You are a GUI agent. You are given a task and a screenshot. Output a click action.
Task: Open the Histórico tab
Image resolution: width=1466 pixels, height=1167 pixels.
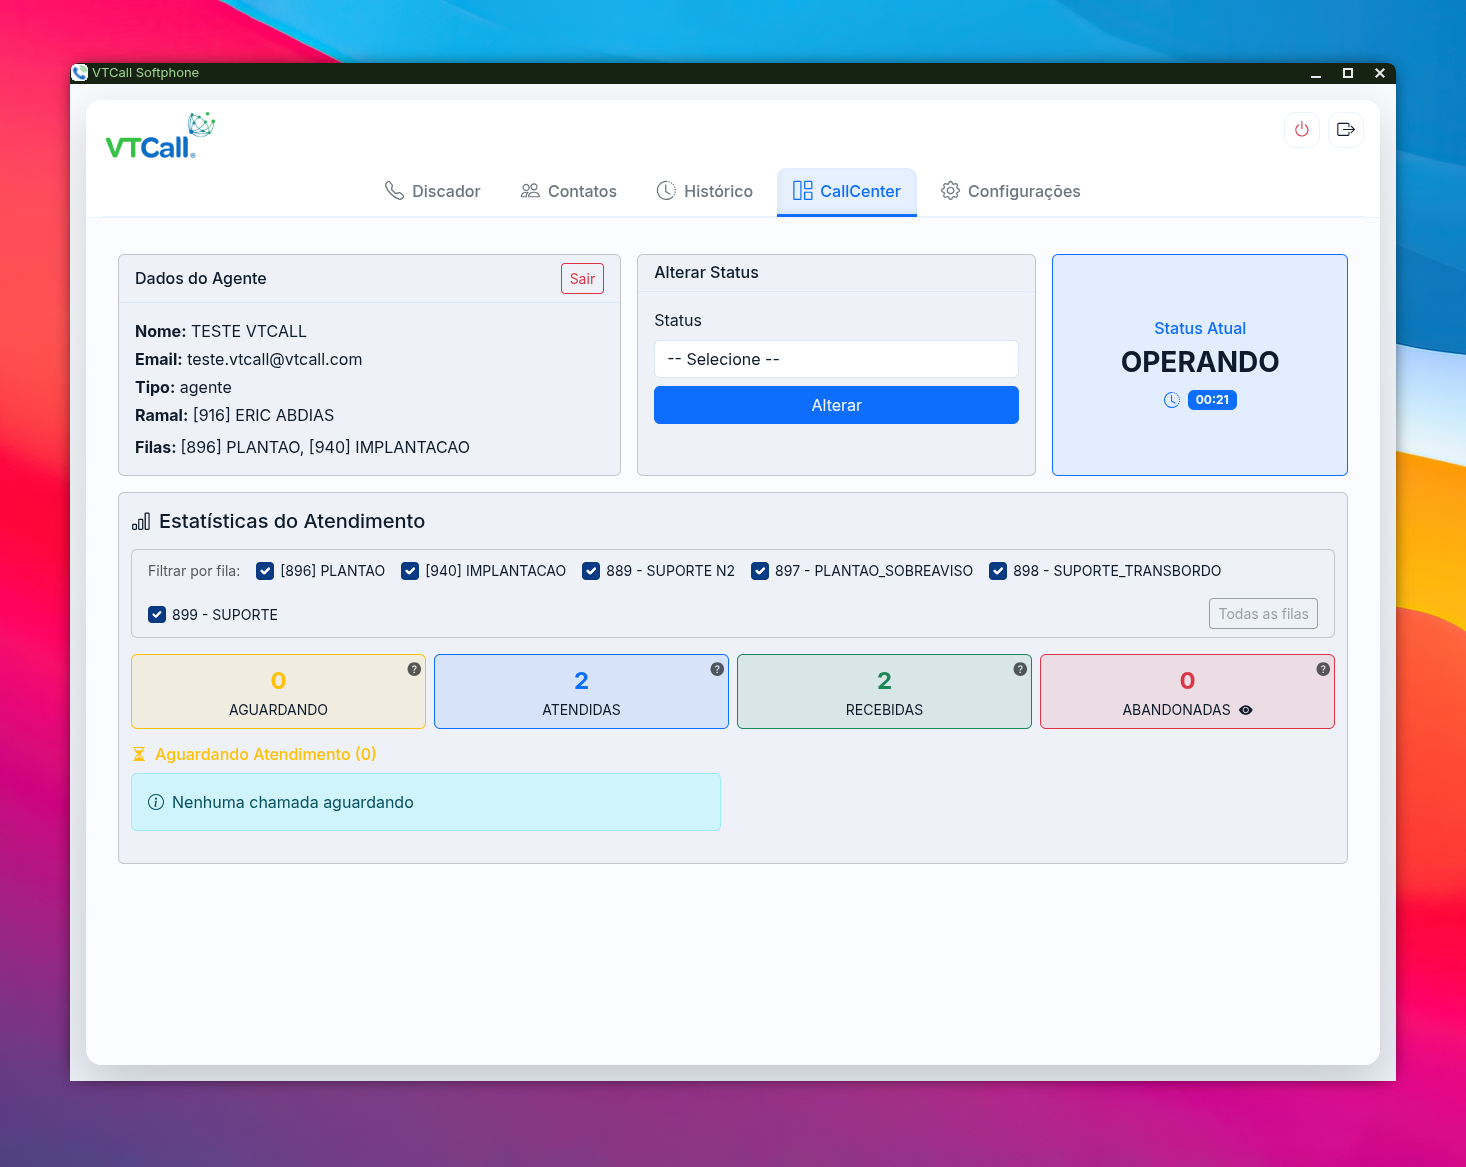coord(705,191)
